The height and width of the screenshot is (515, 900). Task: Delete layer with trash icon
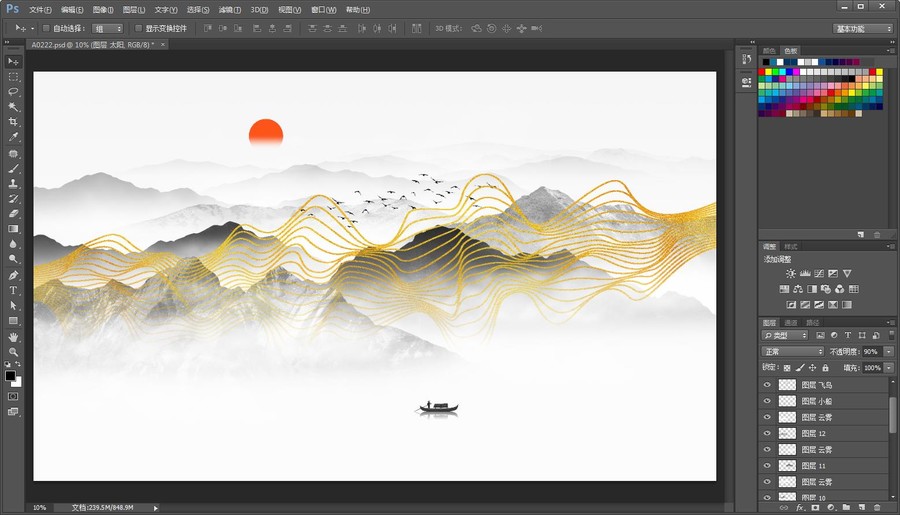[877, 508]
